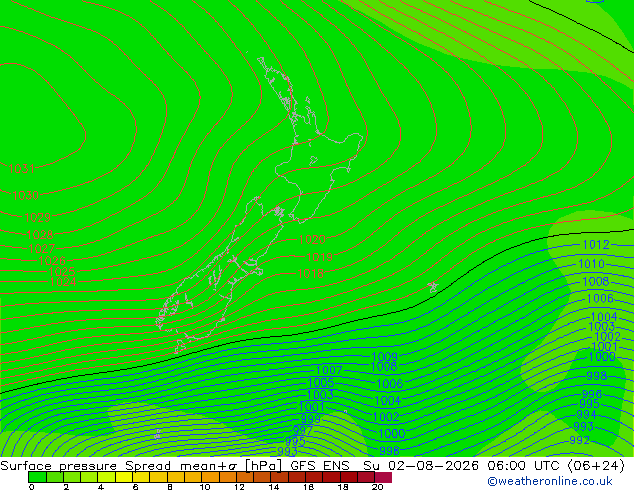Select the red 1019 contour label
The height and width of the screenshot is (490, 634).
point(319,257)
